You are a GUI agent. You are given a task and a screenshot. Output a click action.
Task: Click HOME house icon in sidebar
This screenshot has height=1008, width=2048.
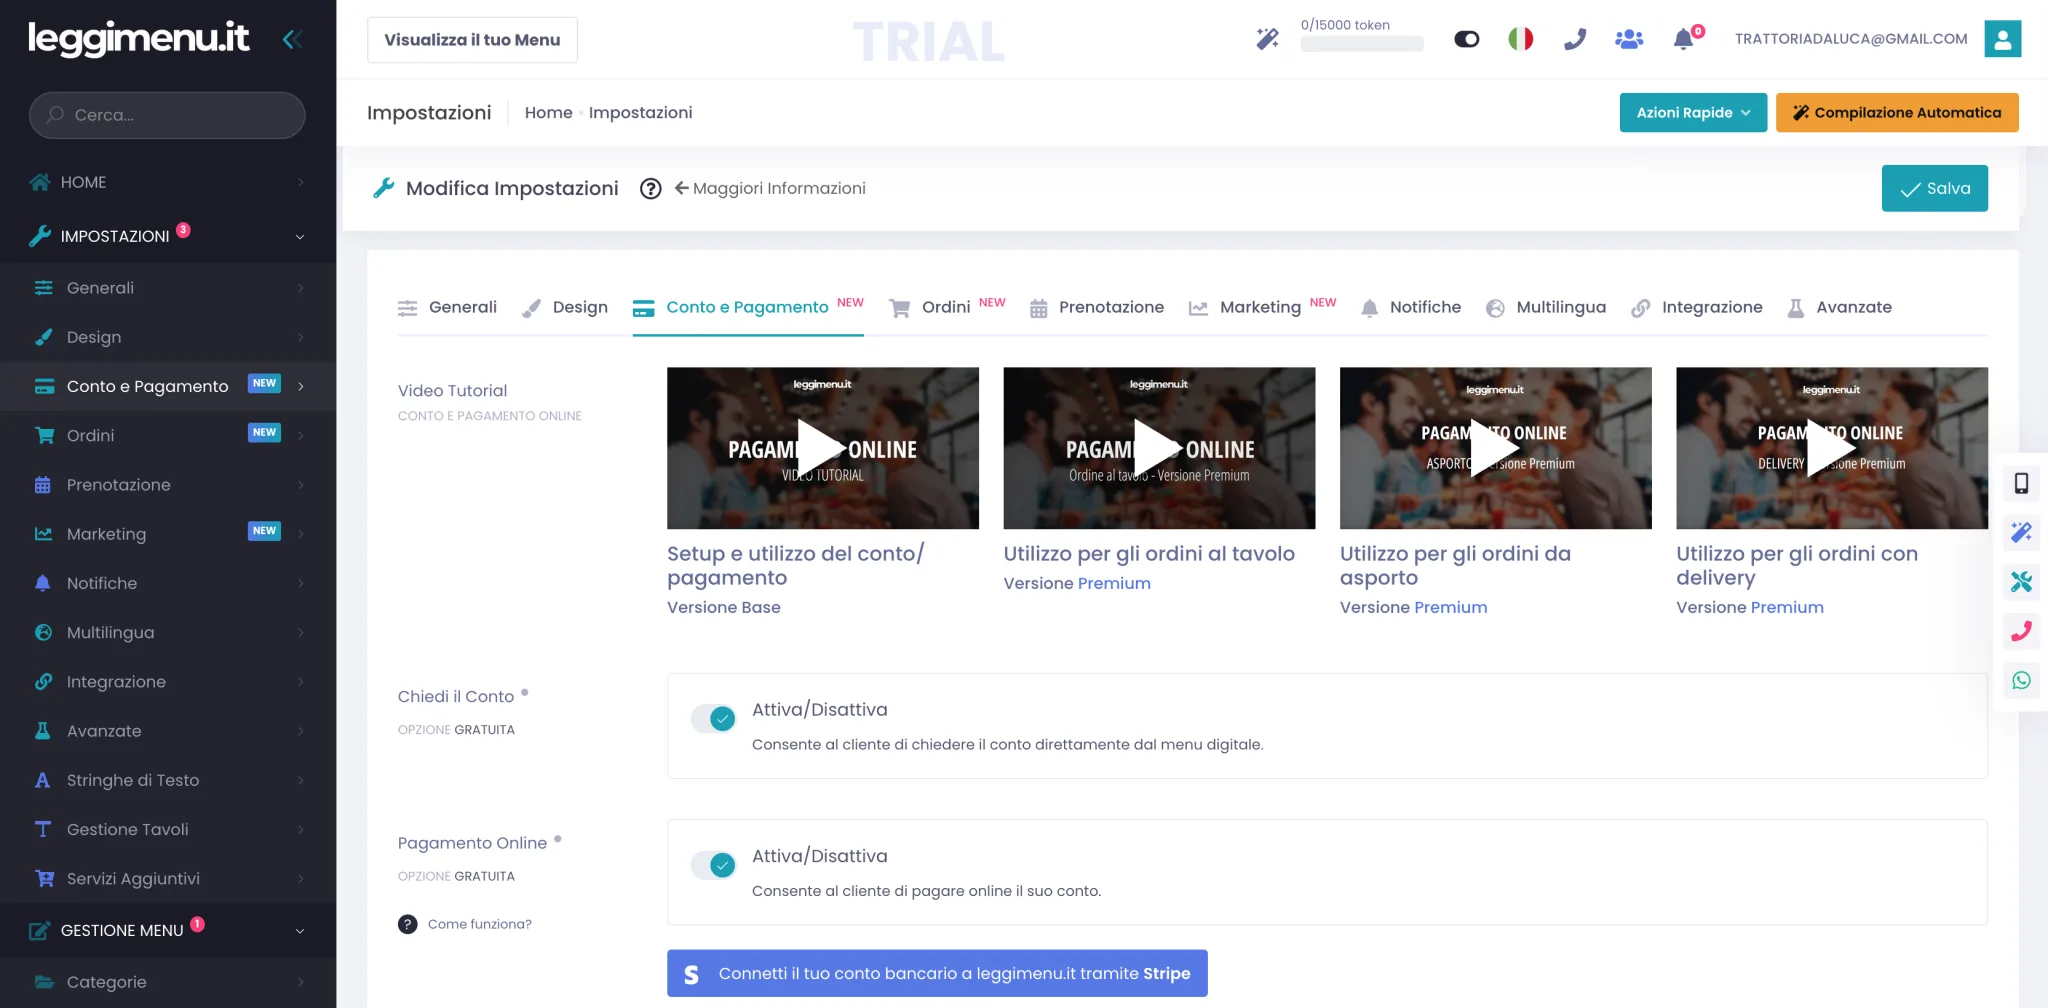point(40,182)
